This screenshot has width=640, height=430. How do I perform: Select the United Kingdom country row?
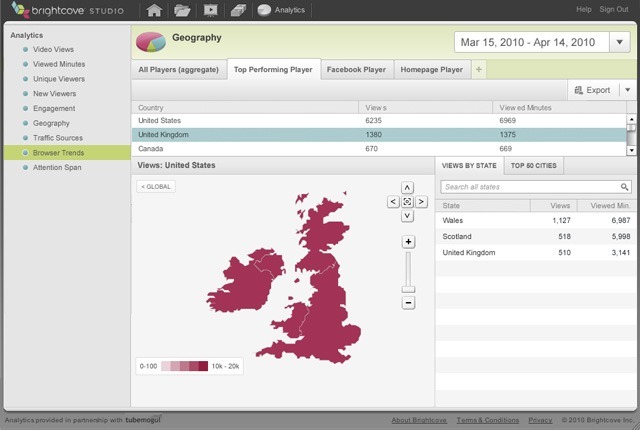(379, 135)
